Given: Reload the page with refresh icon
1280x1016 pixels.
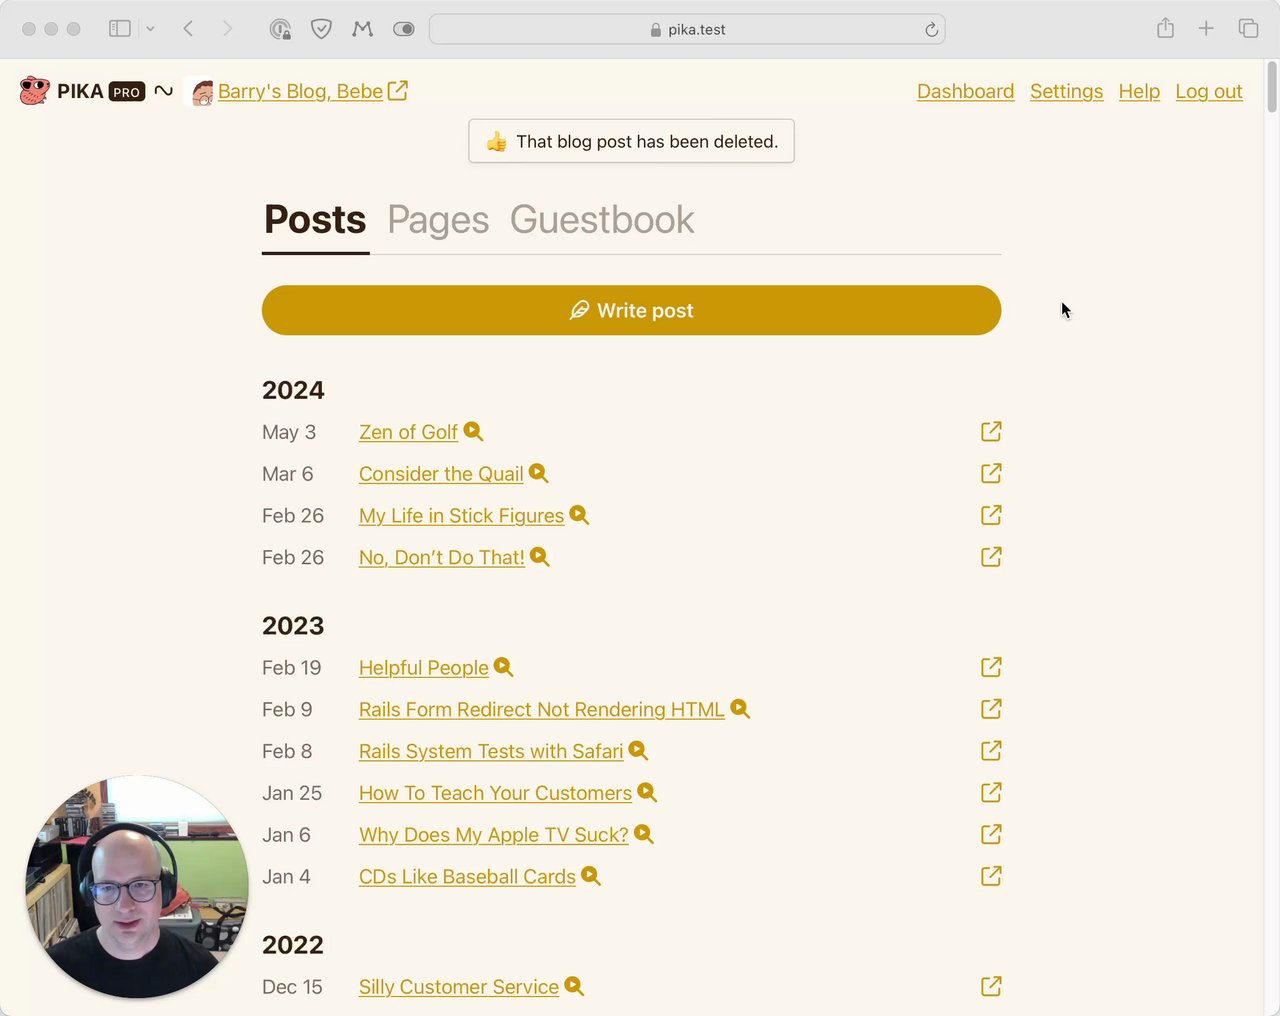Looking at the screenshot, I should [931, 29].
